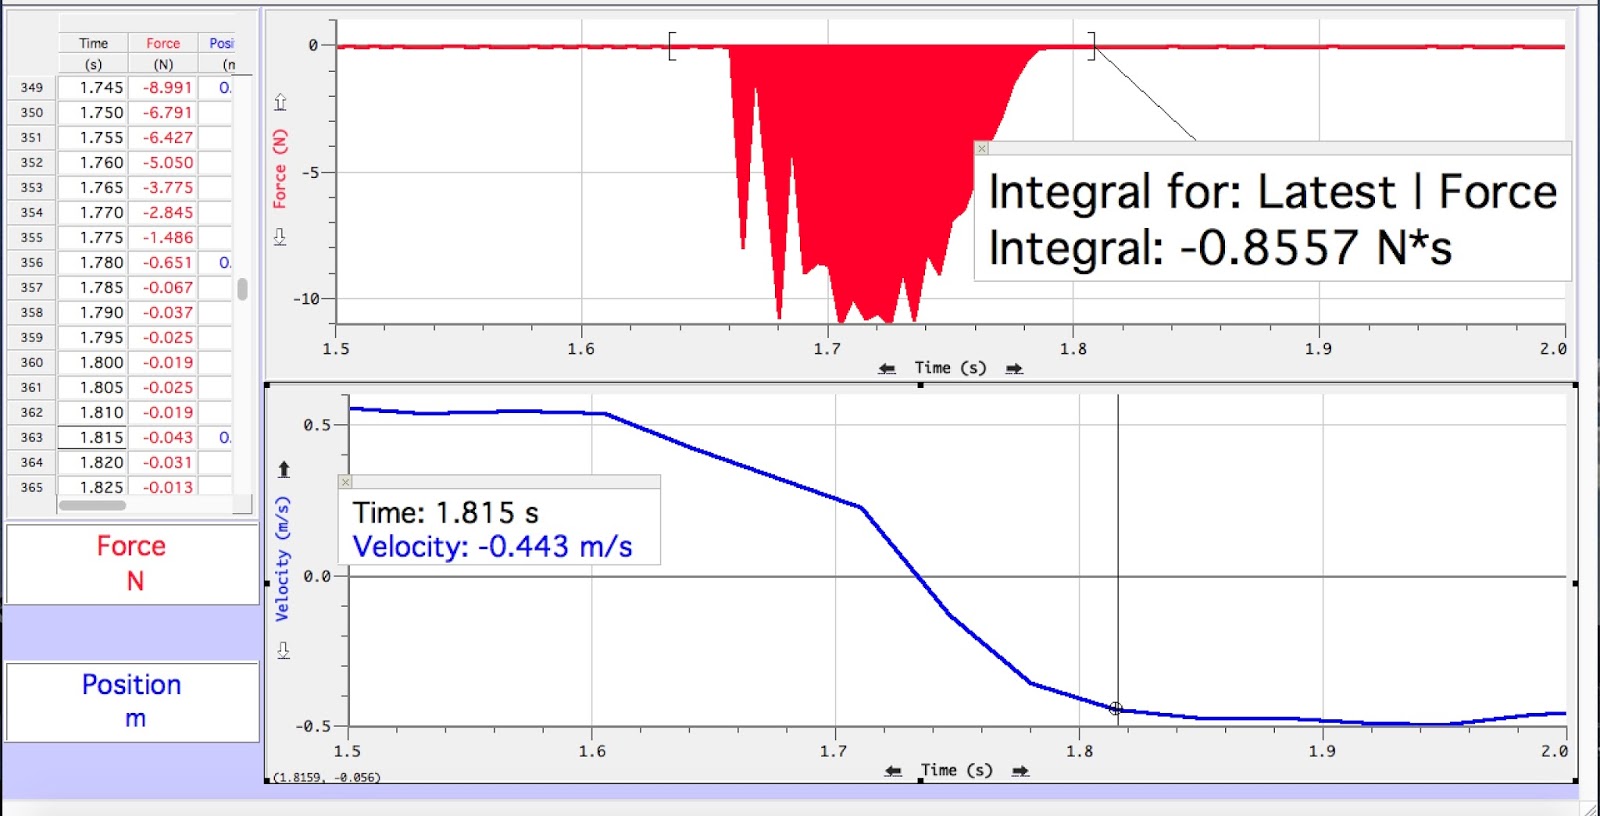Viewport: 1600px width, 816px height.
Task: Click the data table horizontal scrollbar thumb
Action: (92, 505)
